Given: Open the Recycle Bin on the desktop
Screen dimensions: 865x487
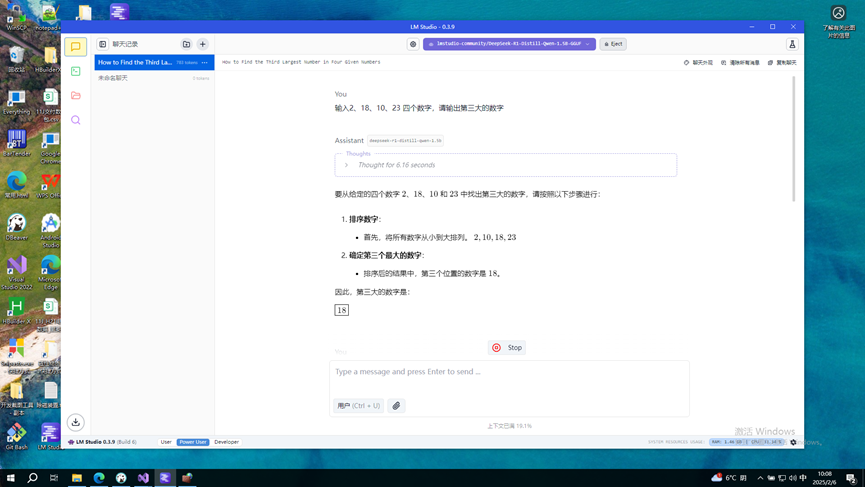Looking at the screenshot, I should click(x=17, y=60).
